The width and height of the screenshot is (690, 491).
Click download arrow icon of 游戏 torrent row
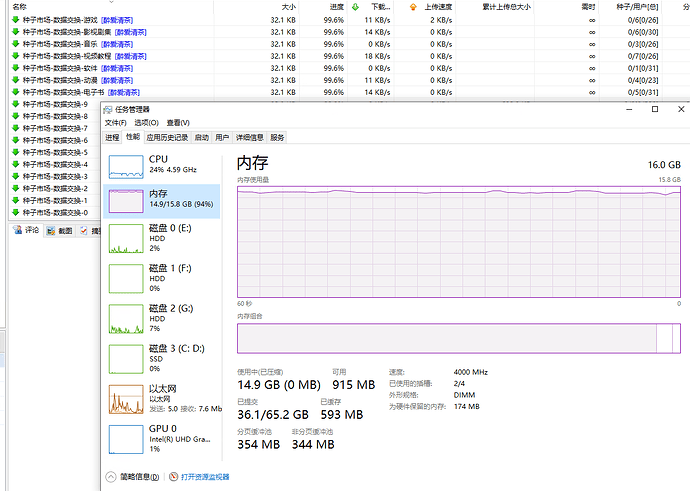[x=15, y=20]
